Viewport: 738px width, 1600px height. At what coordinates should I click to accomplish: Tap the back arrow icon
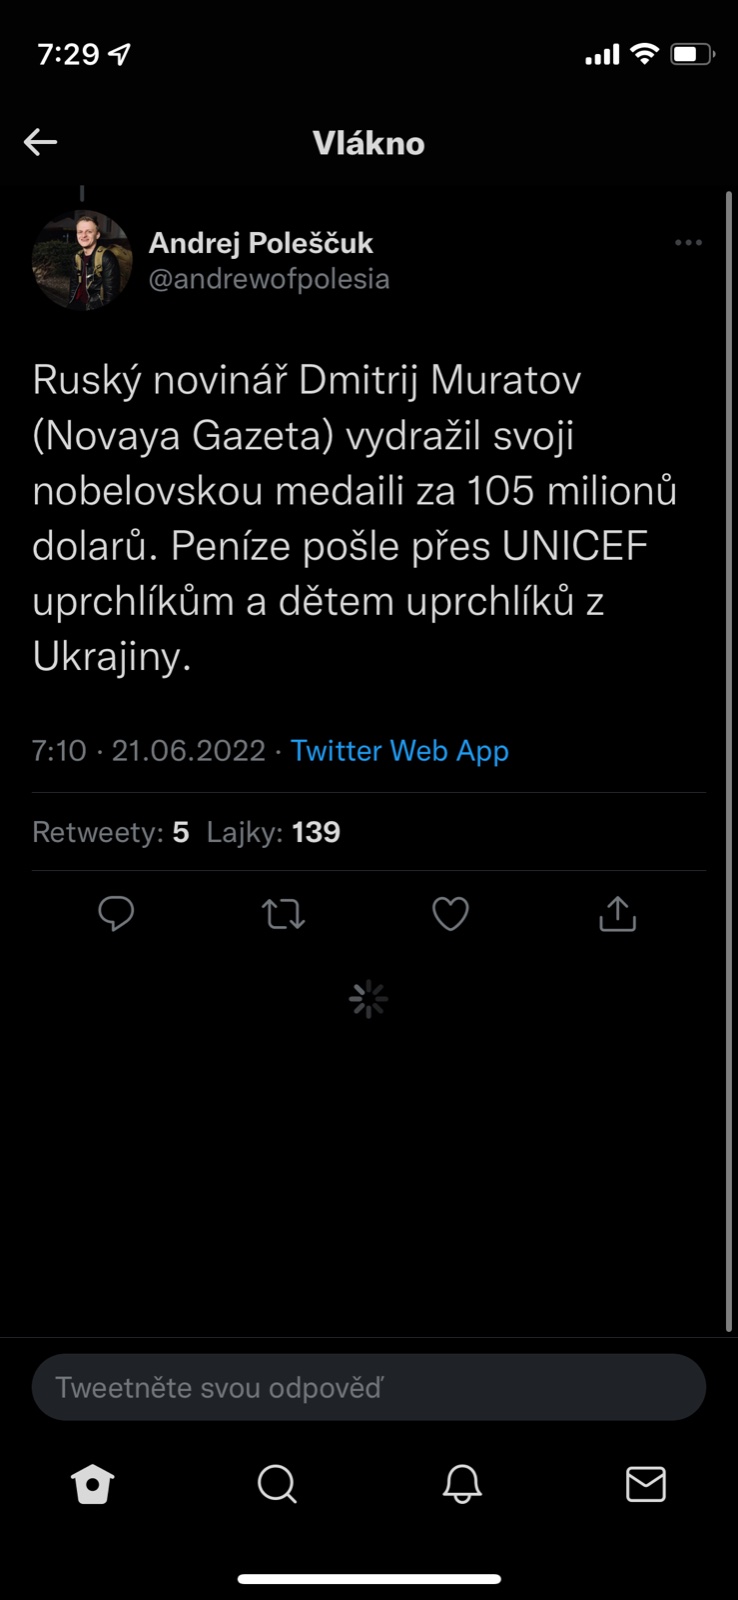tap(41, 143)
